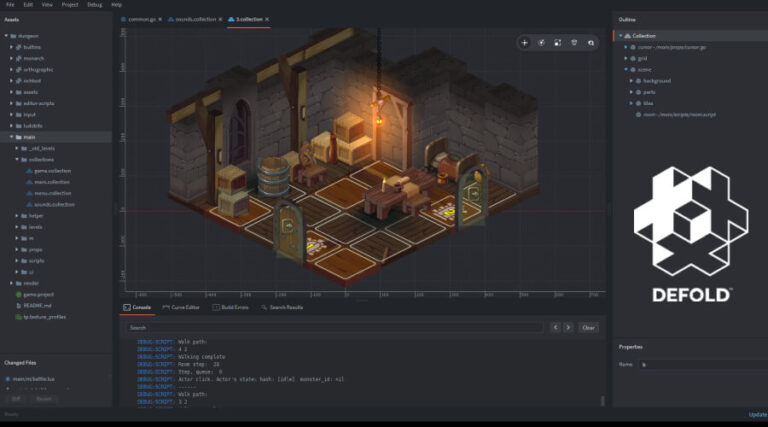The image size is (768, 427).
Task: Click the Revert button under Changed Files
Action: pos(44,399)
